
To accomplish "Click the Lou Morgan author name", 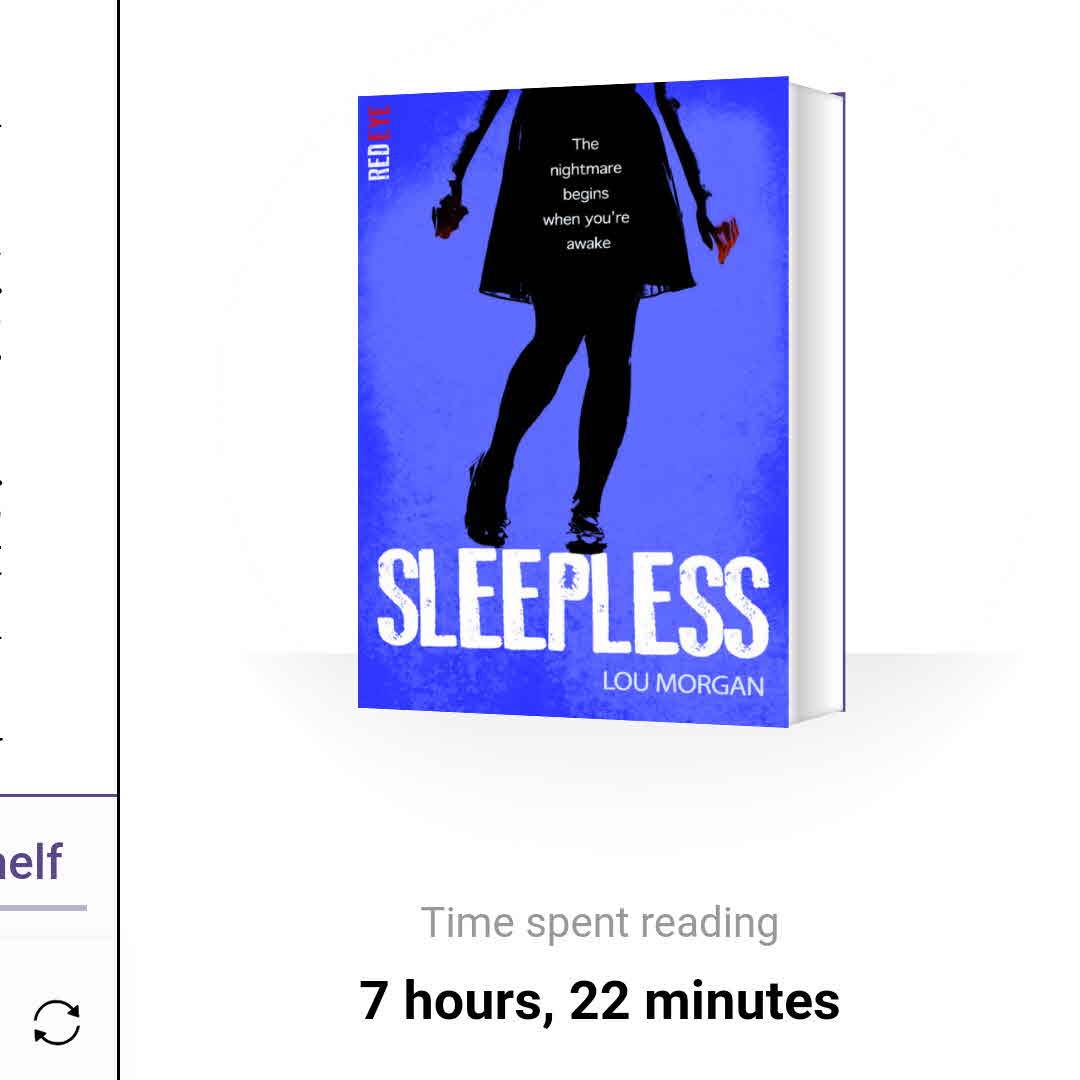I will tap(682, 685).
